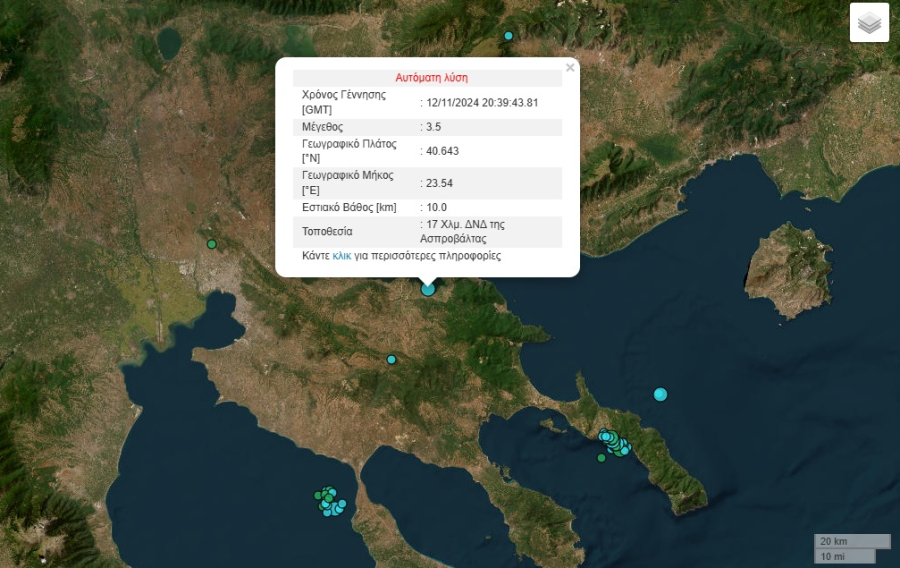
Task: Select the small cyan marker in central Chalkidiki
Action: (392, 359)
